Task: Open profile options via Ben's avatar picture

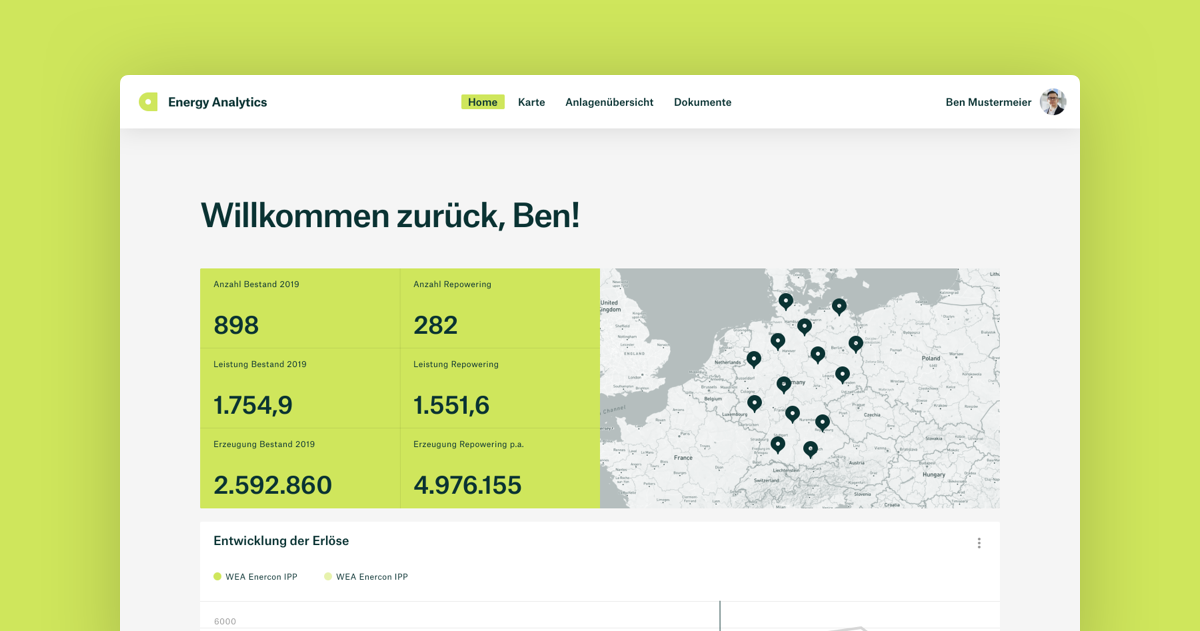Action: click(1052, 101)
